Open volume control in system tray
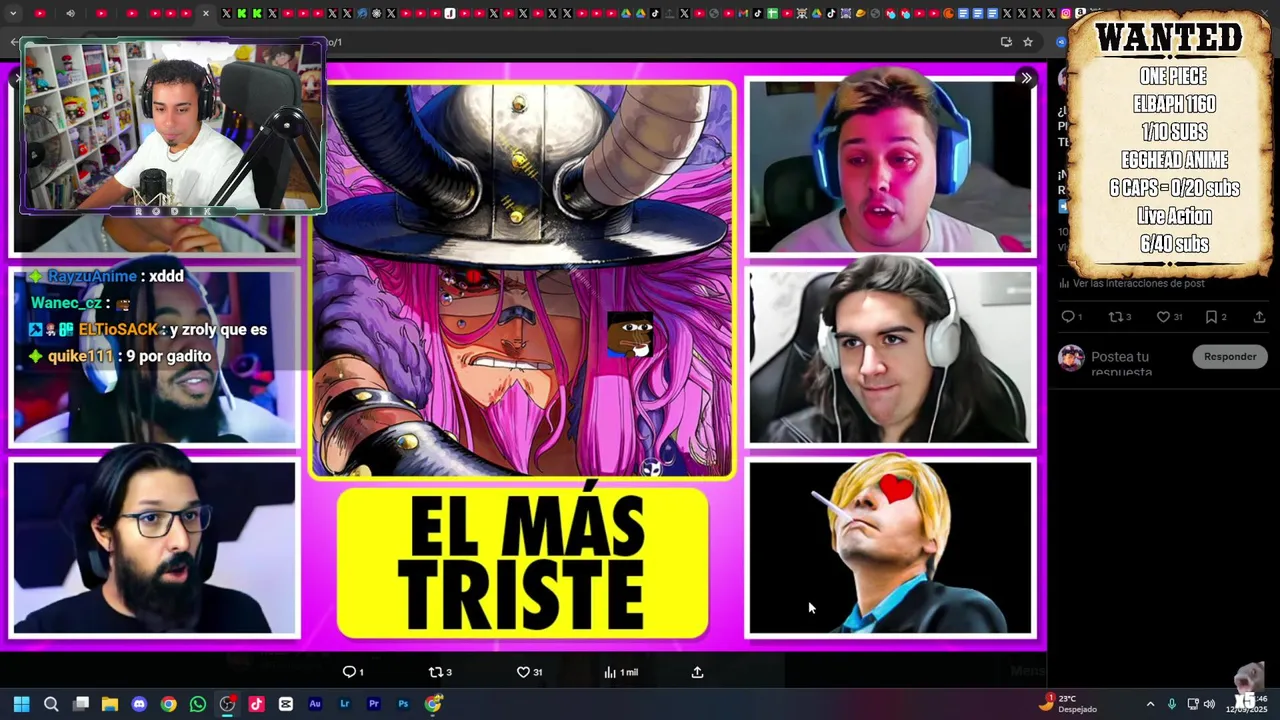This screenshot has height=720, width=1280. click(x=1209, y=704)
